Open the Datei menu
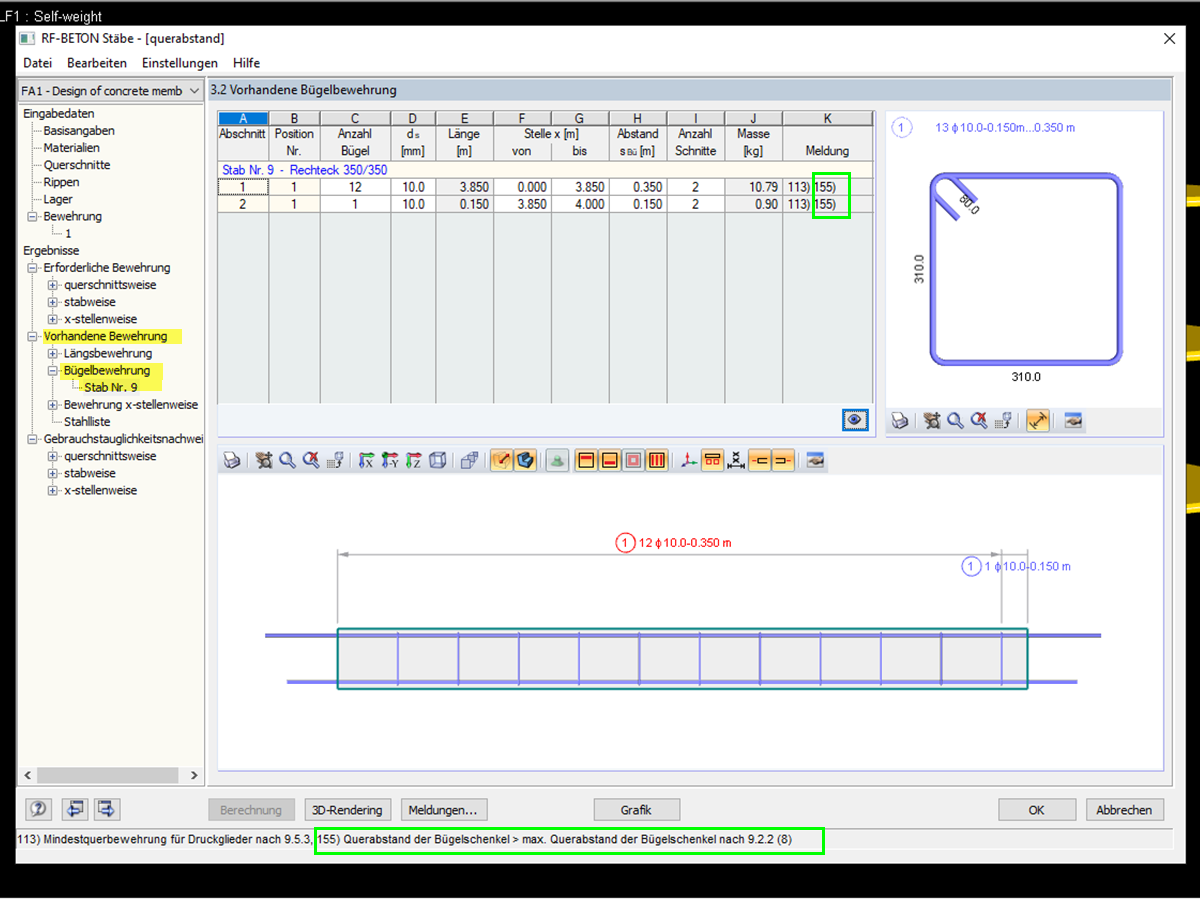This screenshot has height=900, width=1200. pos(37,63)
